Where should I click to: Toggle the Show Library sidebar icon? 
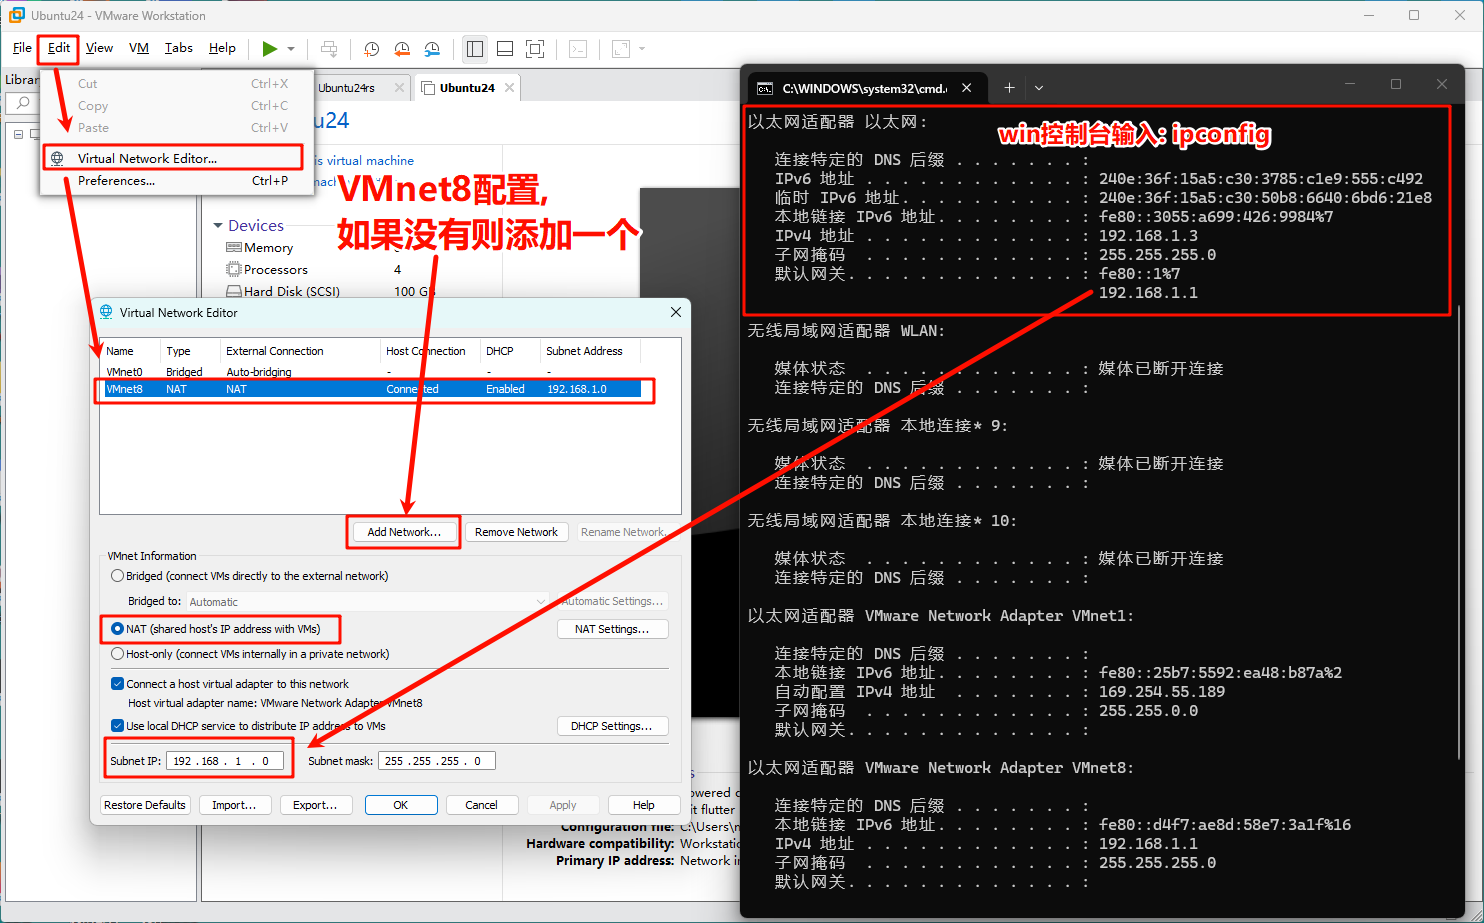tap(475, 48)
